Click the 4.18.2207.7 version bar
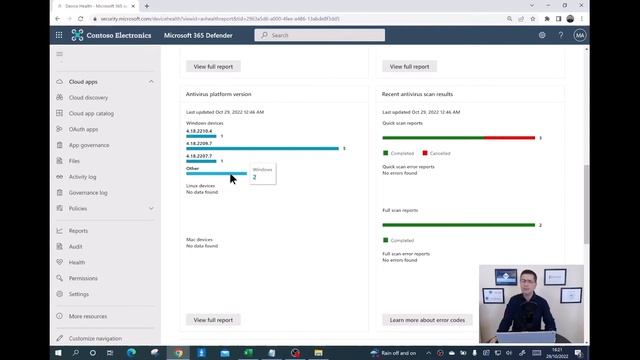Screen dimensions: 640x360 tap(201, 161)
